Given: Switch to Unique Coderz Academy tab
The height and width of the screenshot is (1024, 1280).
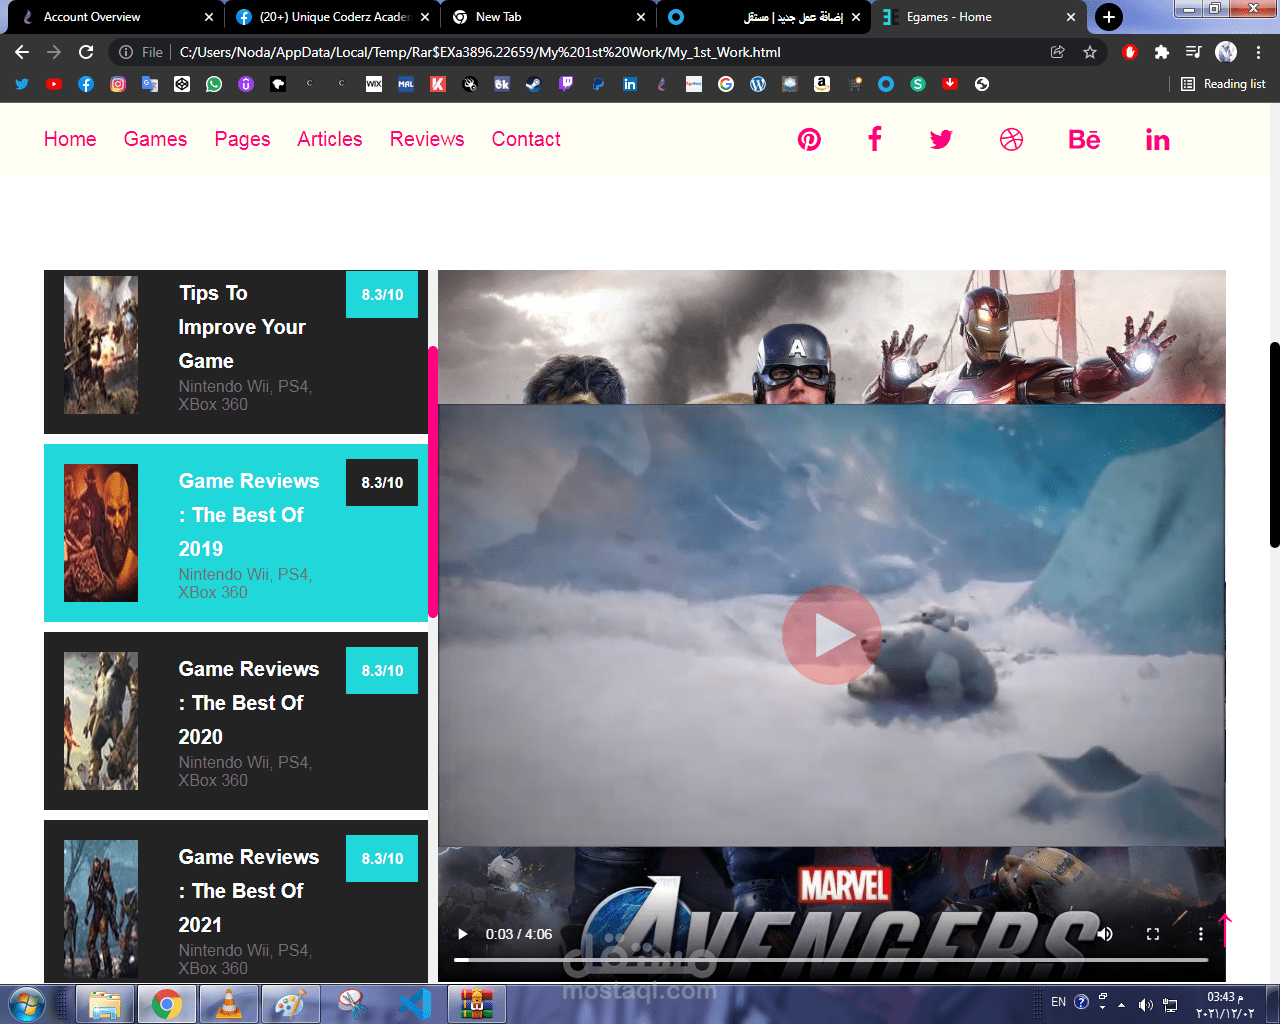Looking at the screenshot, I should pos(333,17).
